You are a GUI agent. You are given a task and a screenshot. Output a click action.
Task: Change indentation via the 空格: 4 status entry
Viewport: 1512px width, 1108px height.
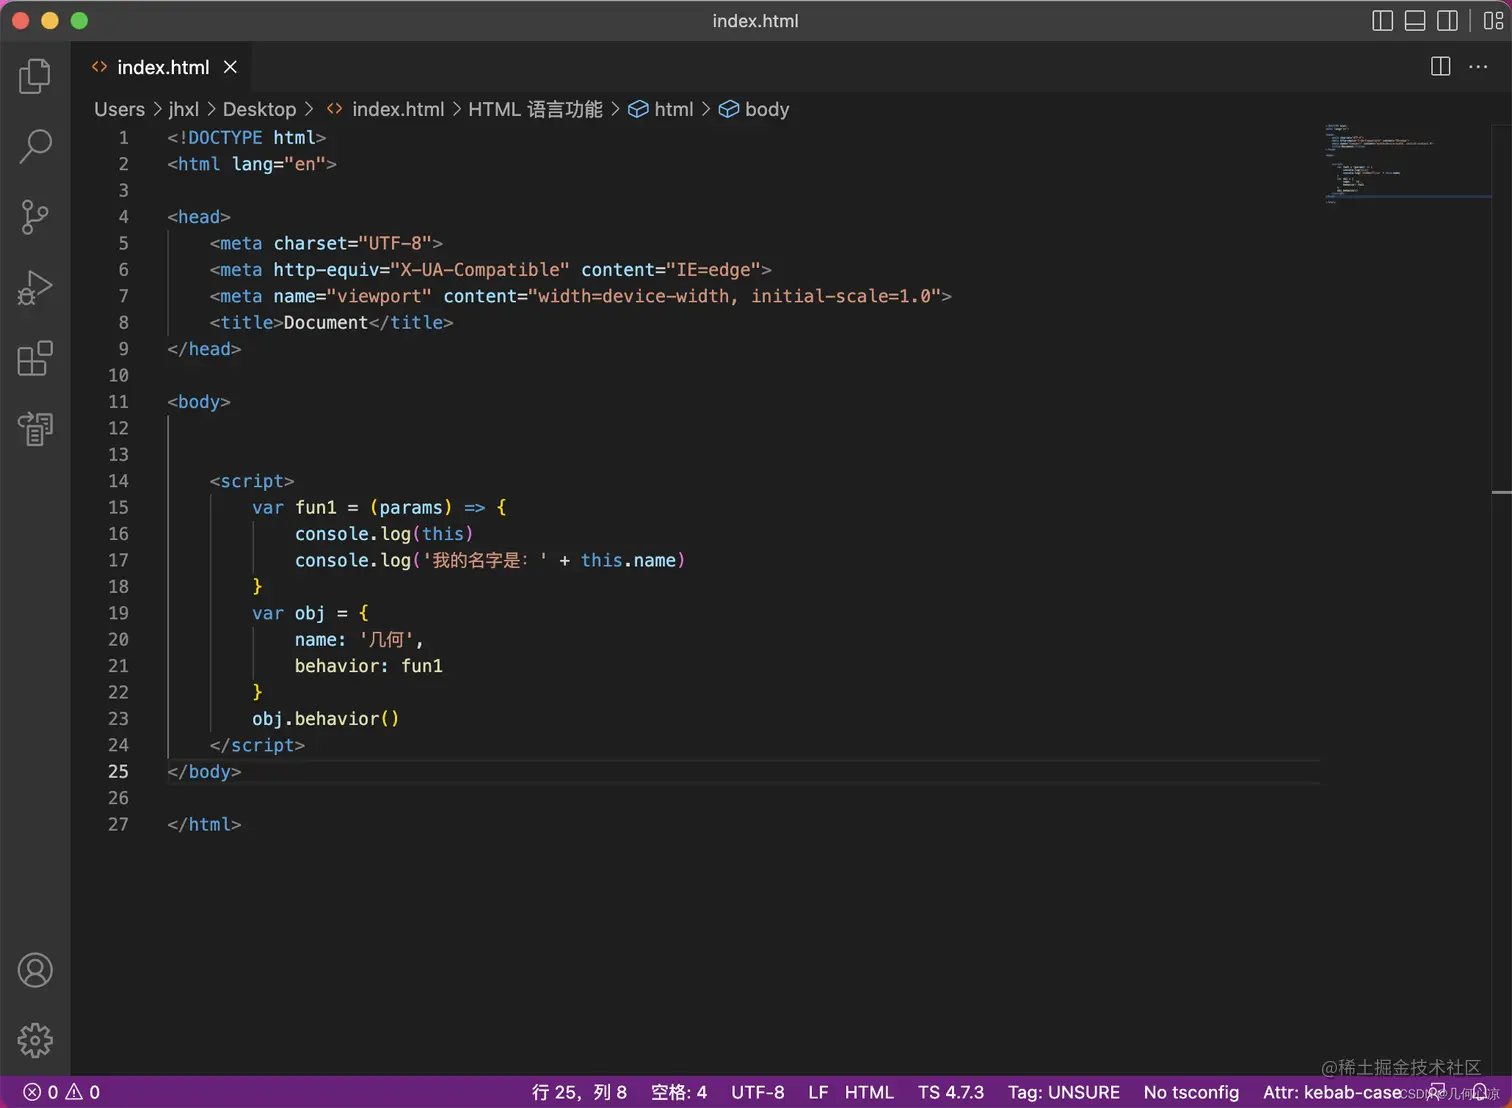679,1092
